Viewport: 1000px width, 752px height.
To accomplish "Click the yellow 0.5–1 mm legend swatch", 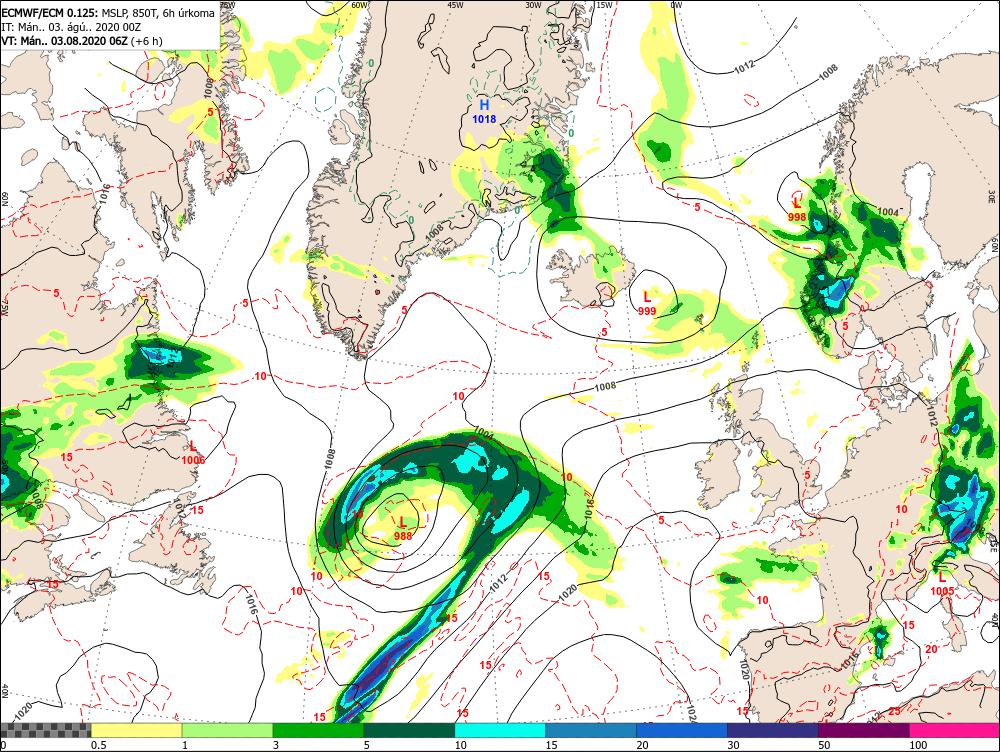I will [136, 730].
